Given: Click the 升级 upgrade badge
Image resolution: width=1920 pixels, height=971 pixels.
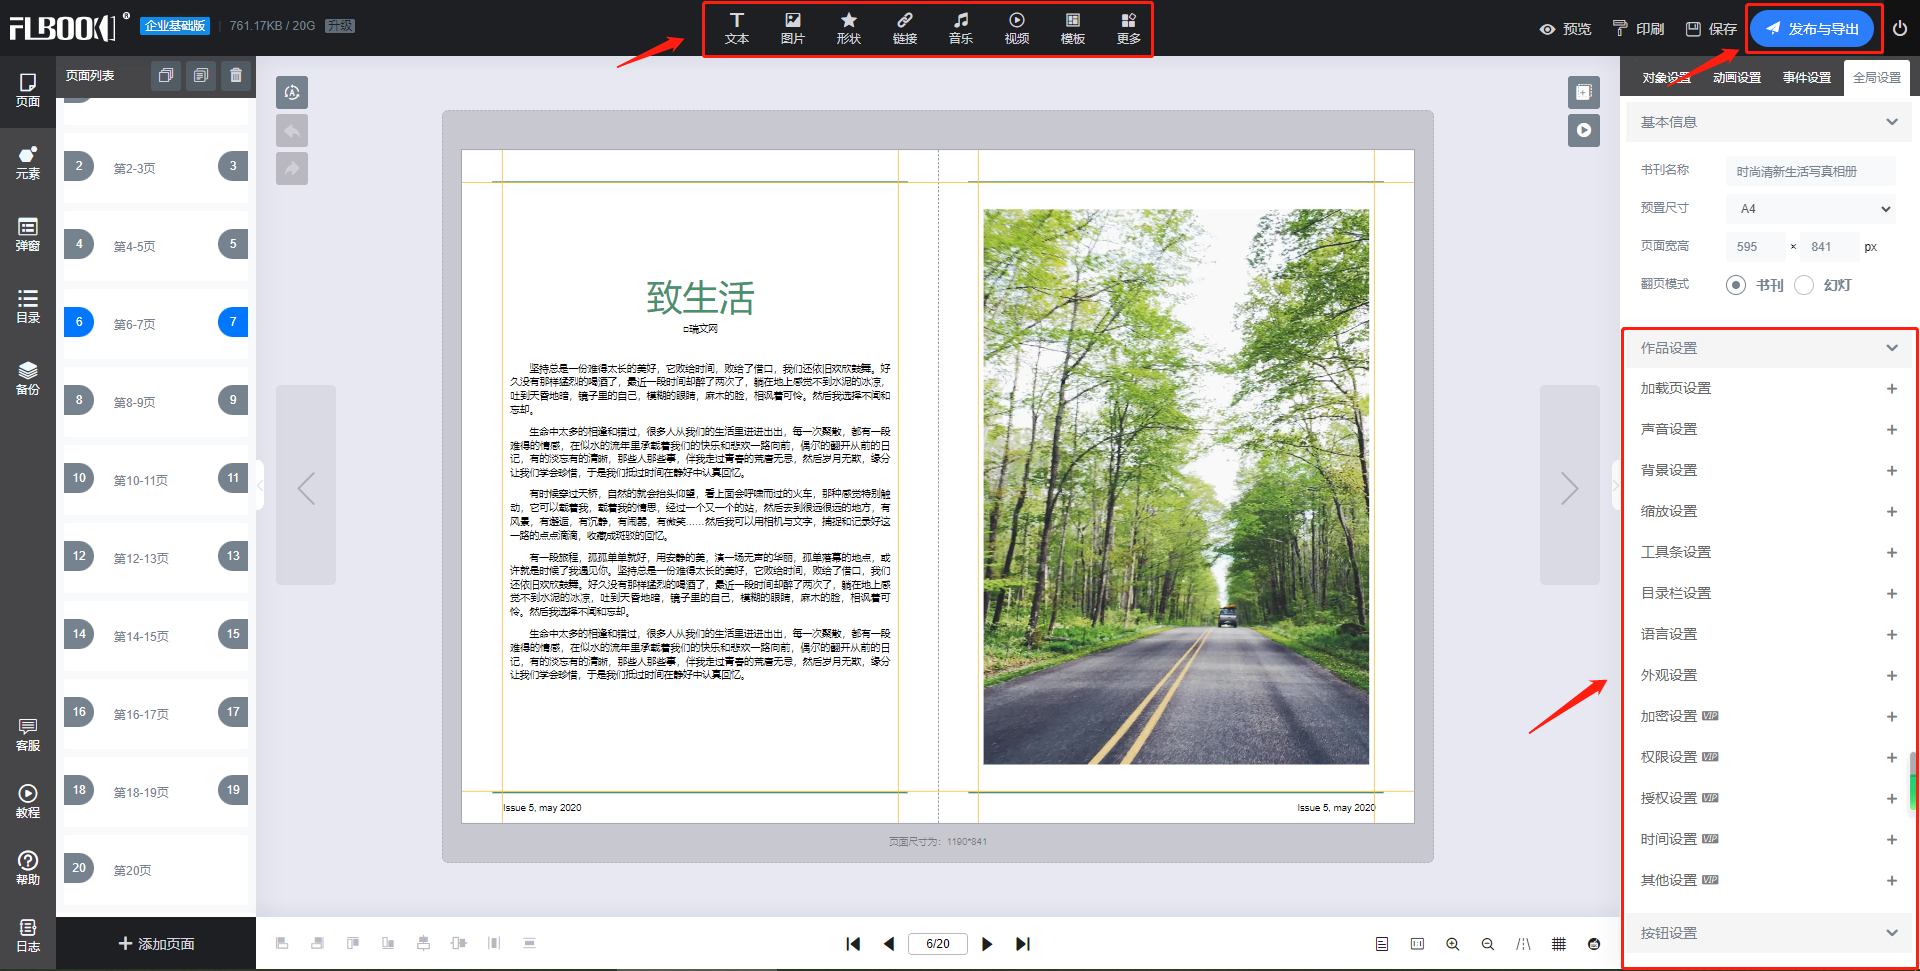Looking at the screenshot, I should (x=340, y=26).
